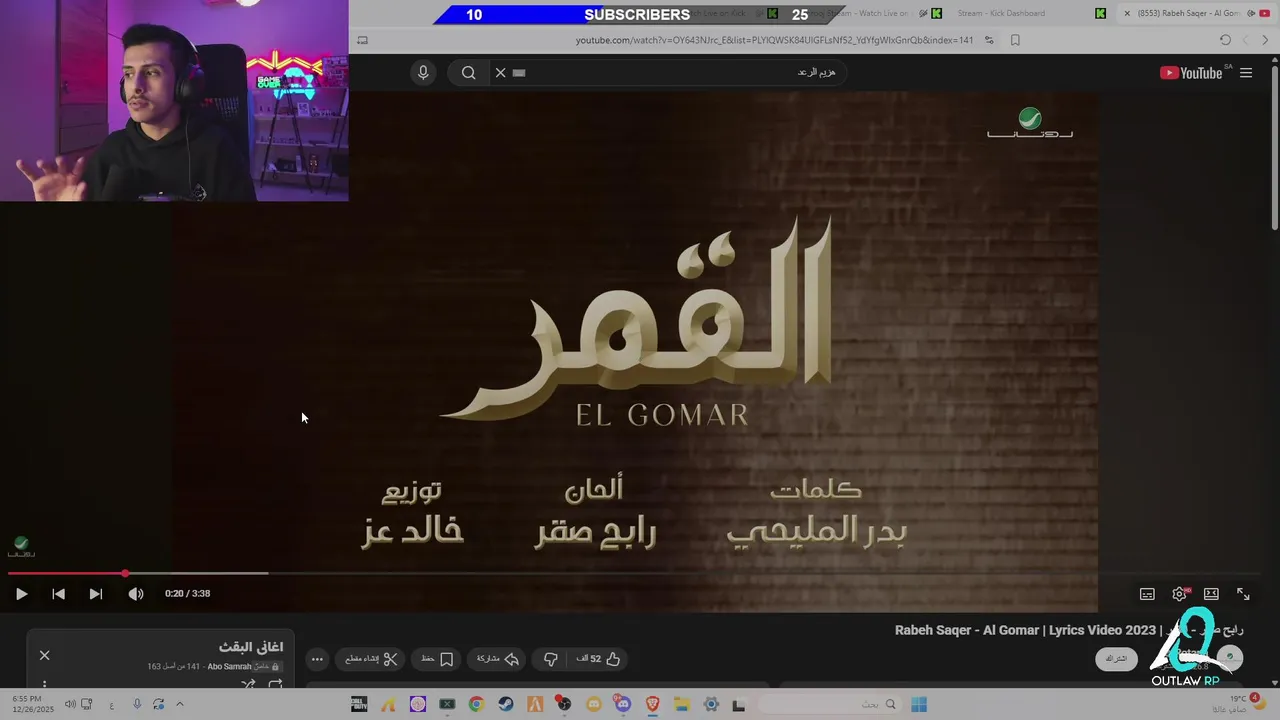Click the YouTube search magnifier button
The image size is (1280, 720).
coord(468,72)
